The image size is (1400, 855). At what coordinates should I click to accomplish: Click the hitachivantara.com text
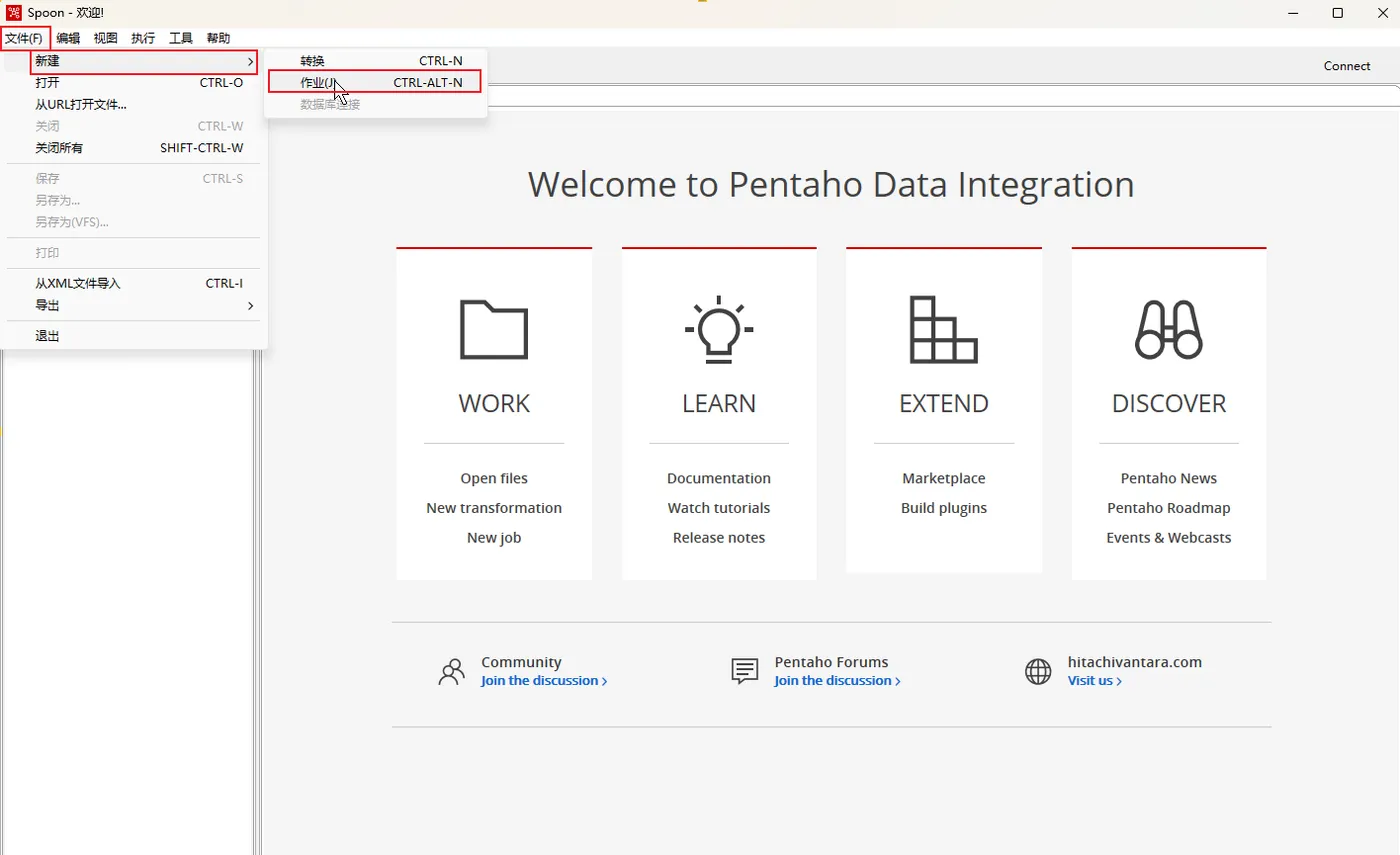tap(1135, 662)
